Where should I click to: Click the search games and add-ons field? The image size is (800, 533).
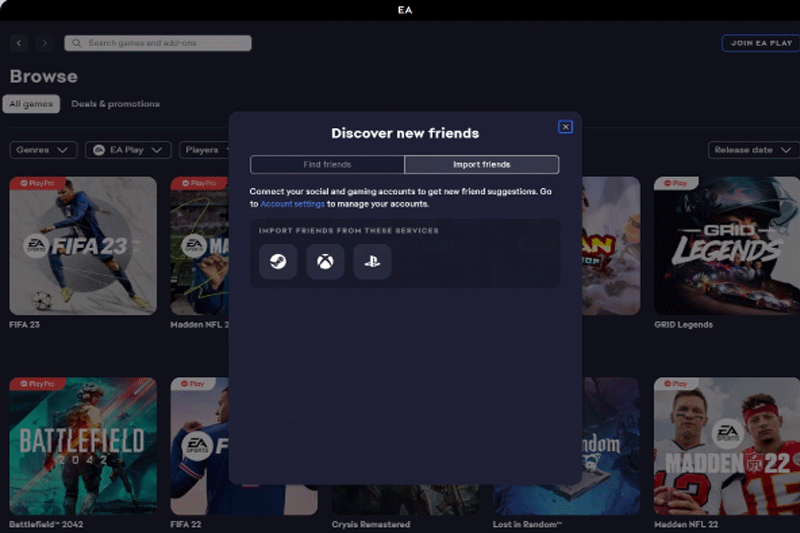[x=158, y=43]
